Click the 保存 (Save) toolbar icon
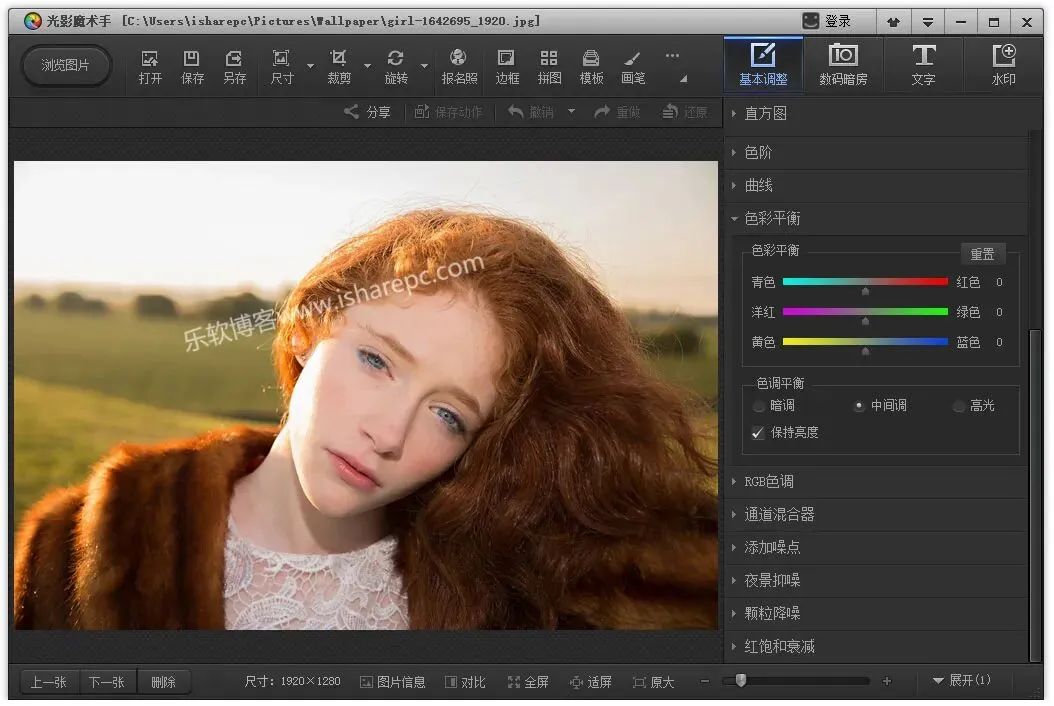The image size is (1054, 706). tap(192, 66)
